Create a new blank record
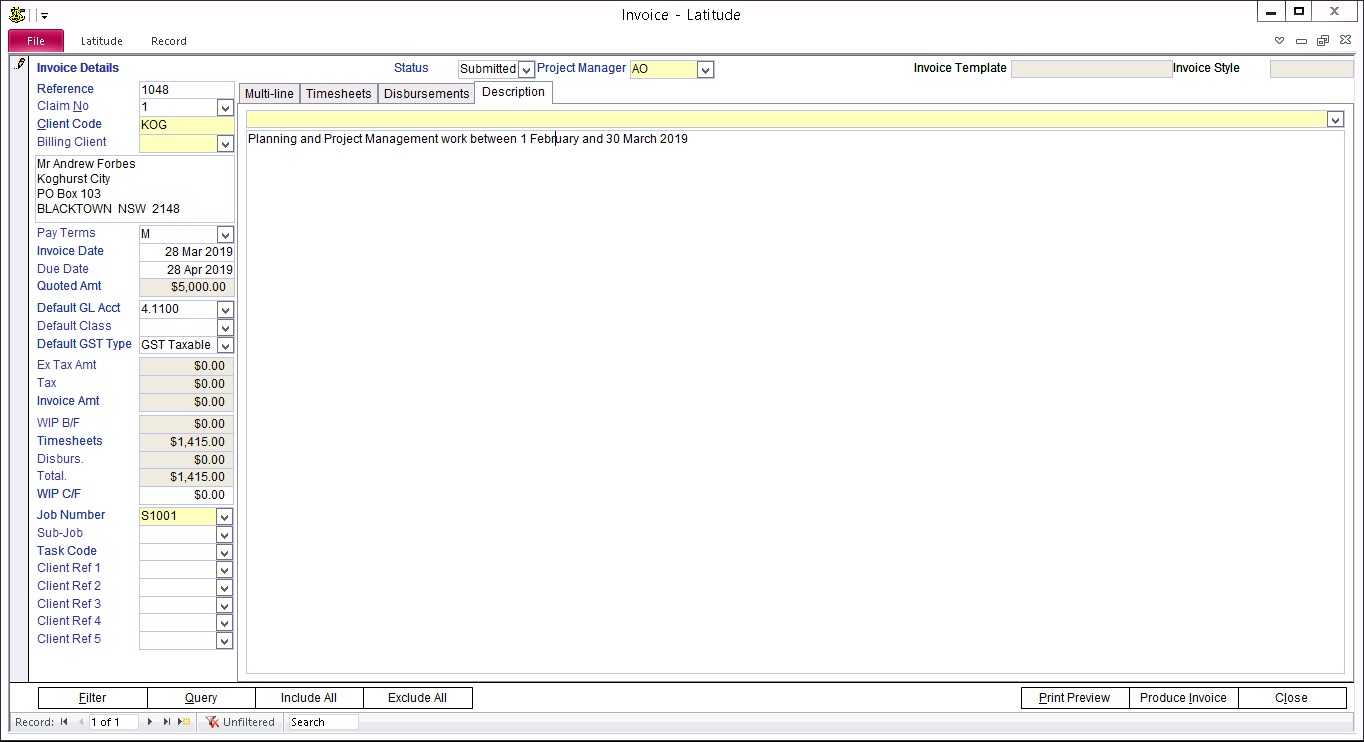This screenshot has height=742, width=1364. [x=184, y=722]
